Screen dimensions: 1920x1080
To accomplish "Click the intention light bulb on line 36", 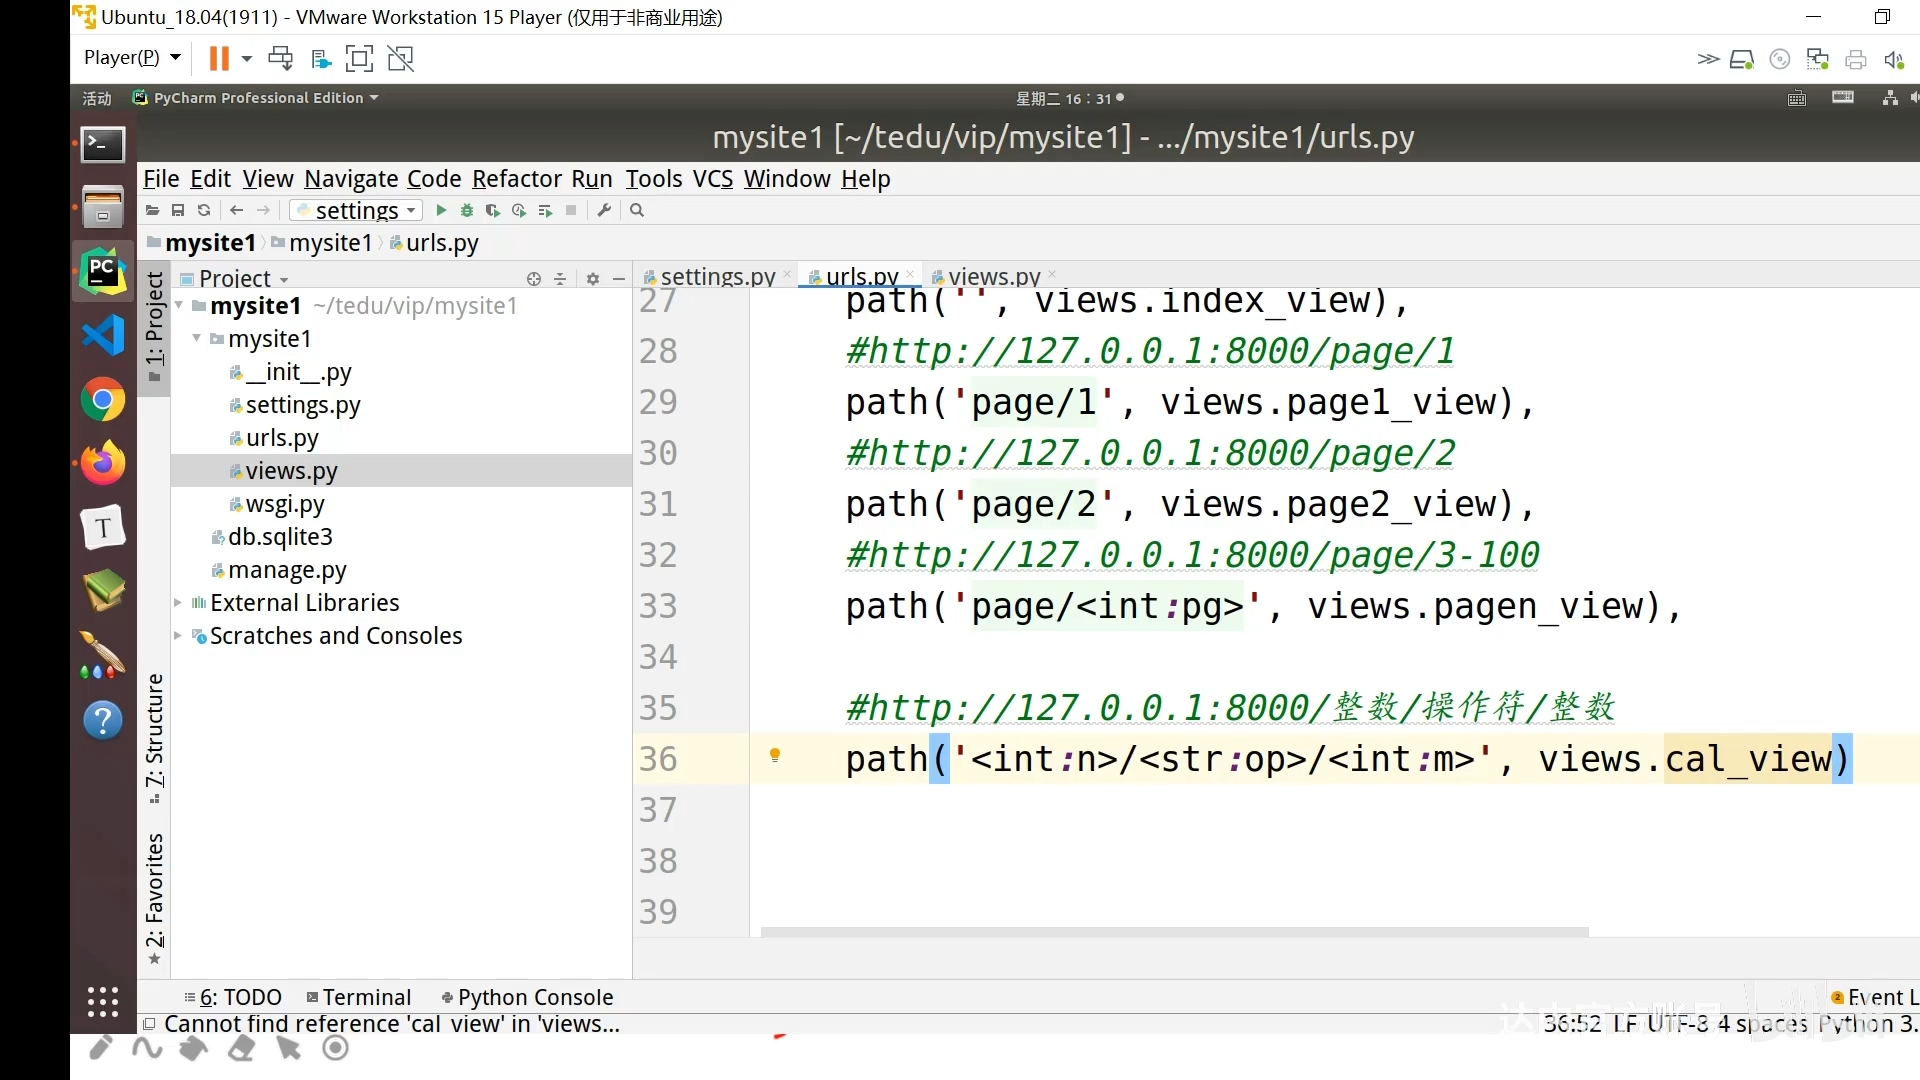I will [775, 756].
